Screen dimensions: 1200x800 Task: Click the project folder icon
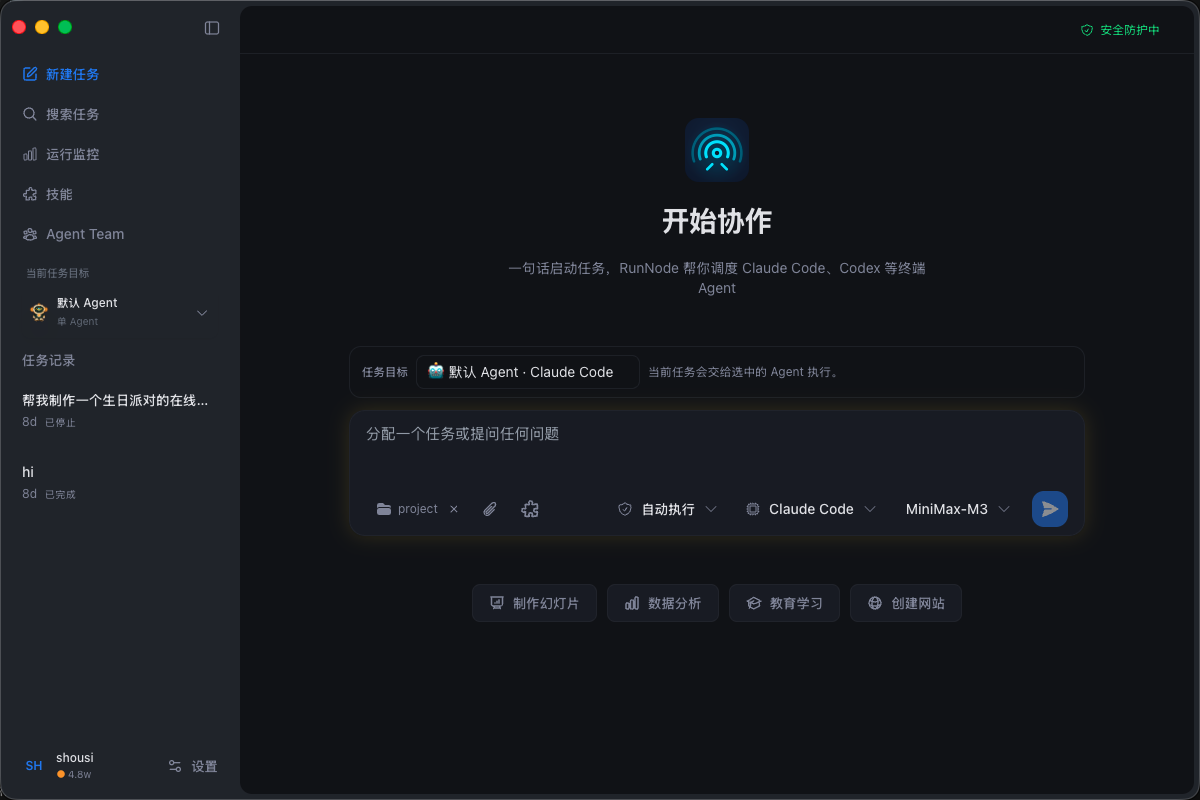(384, 509)
